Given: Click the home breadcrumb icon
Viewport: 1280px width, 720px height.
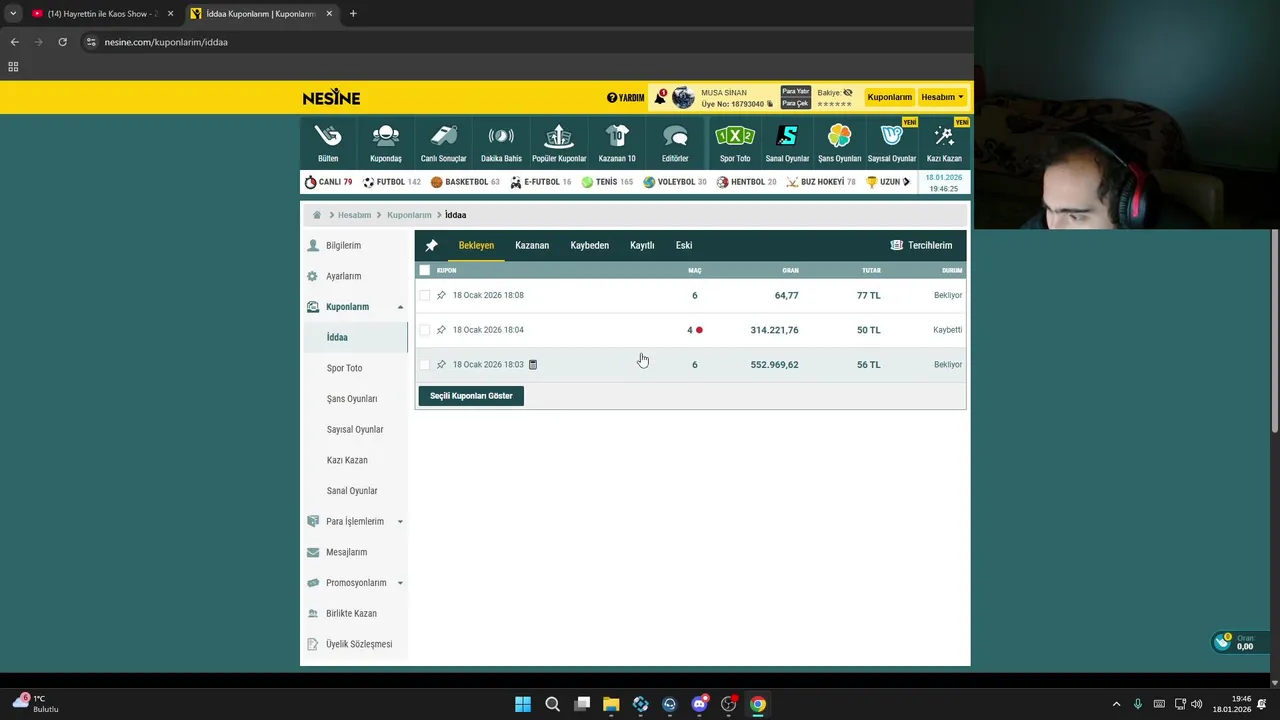Looking at the screenshot, I should [x=317, y=215].
